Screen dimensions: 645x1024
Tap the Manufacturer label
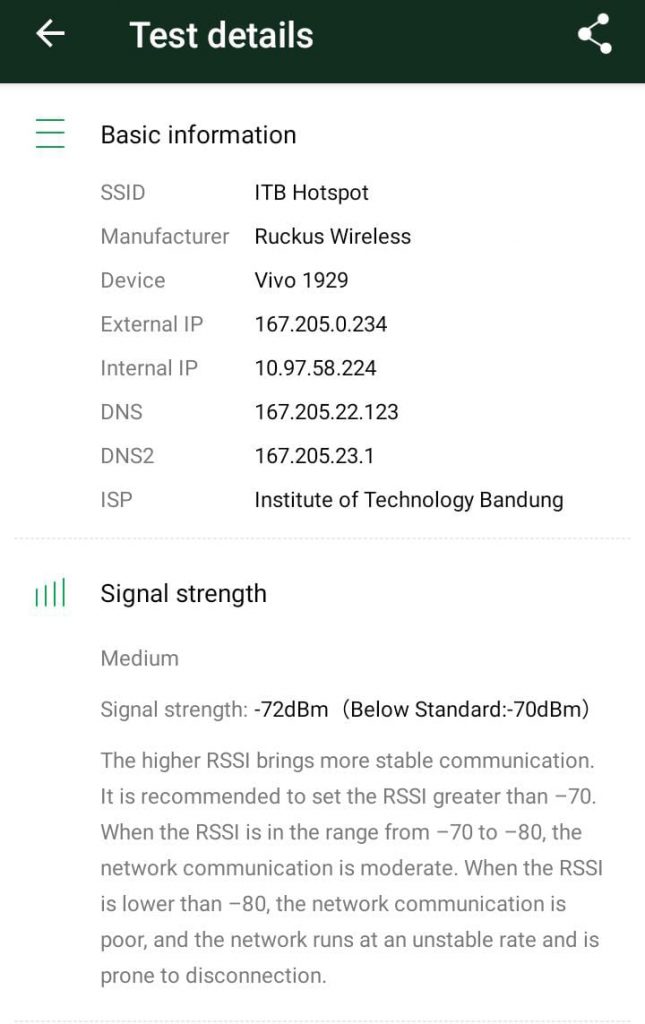click(x=164, y=236)
